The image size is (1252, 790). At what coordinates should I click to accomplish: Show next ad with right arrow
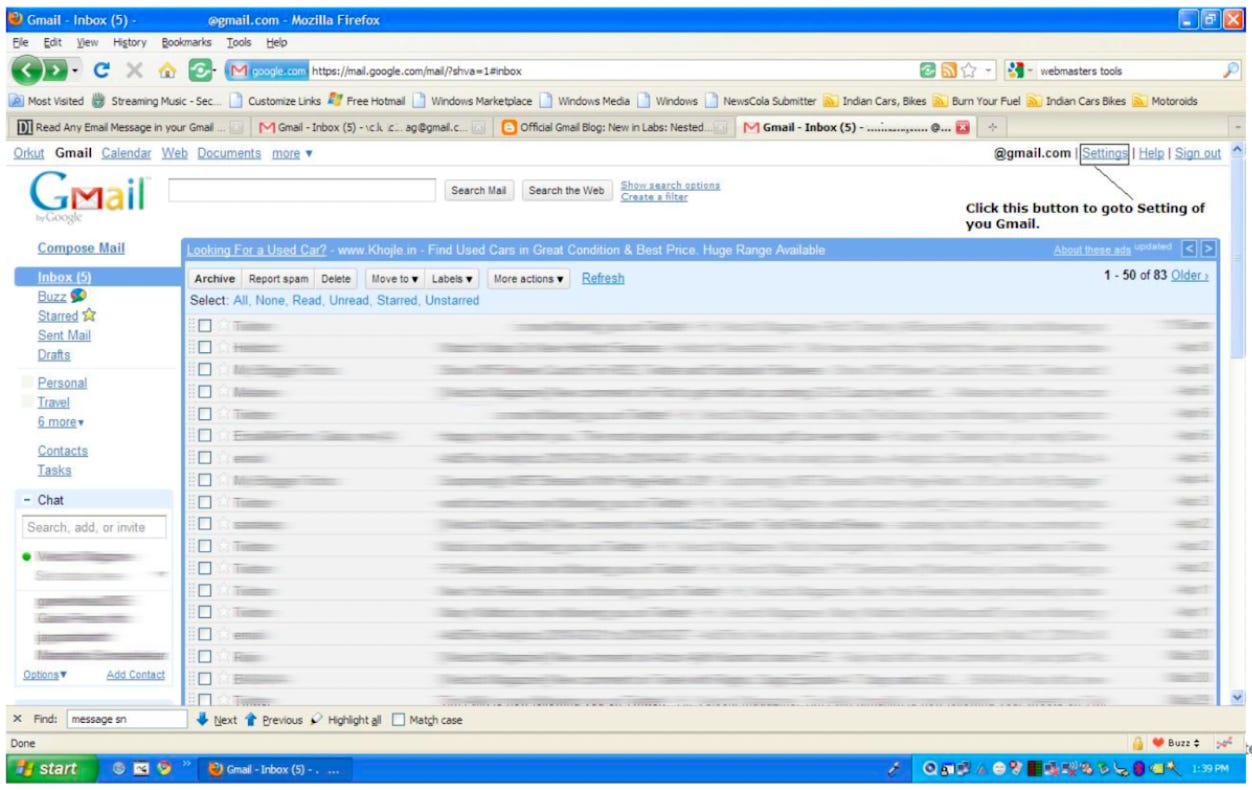click(x=1208, y=249)
